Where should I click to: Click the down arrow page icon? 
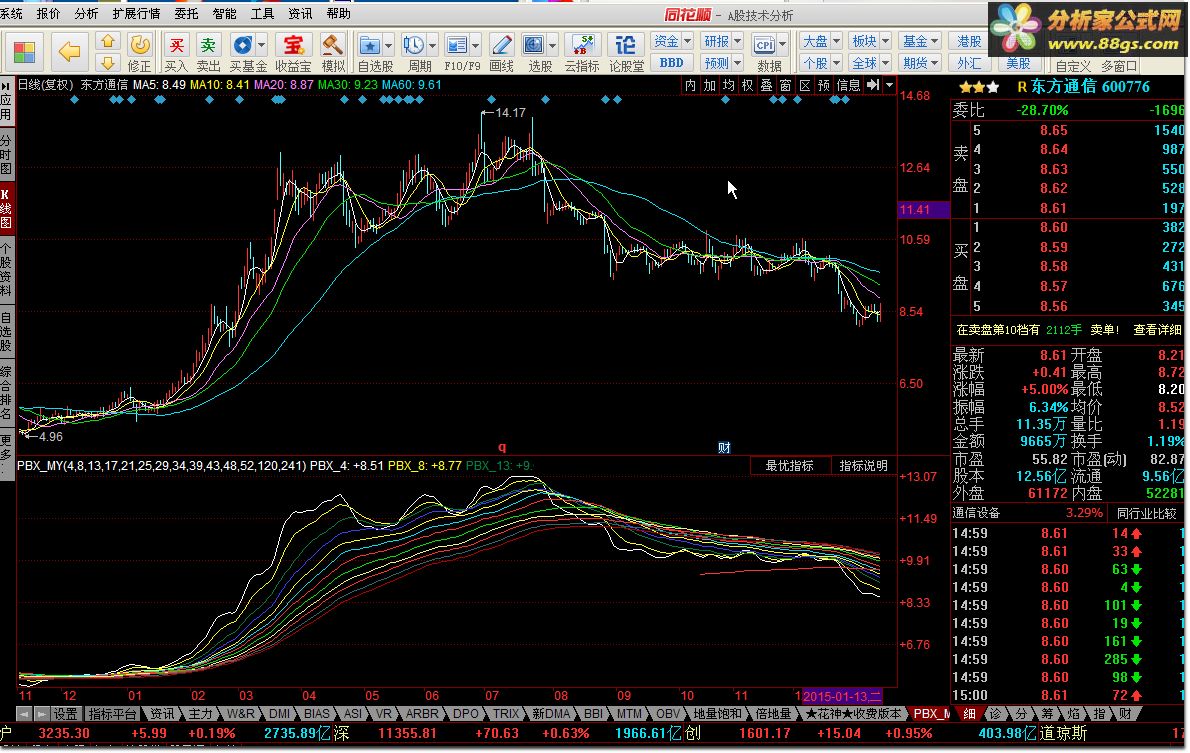coord(108,63)
